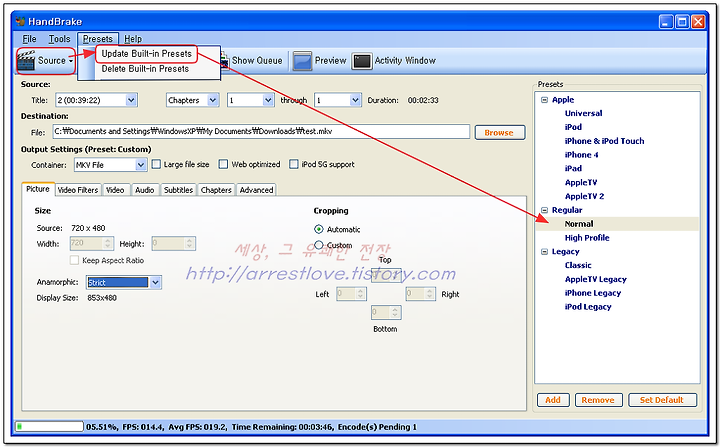Select the Picture tab
Screen dimensions: 720x447
click(38, 189)
